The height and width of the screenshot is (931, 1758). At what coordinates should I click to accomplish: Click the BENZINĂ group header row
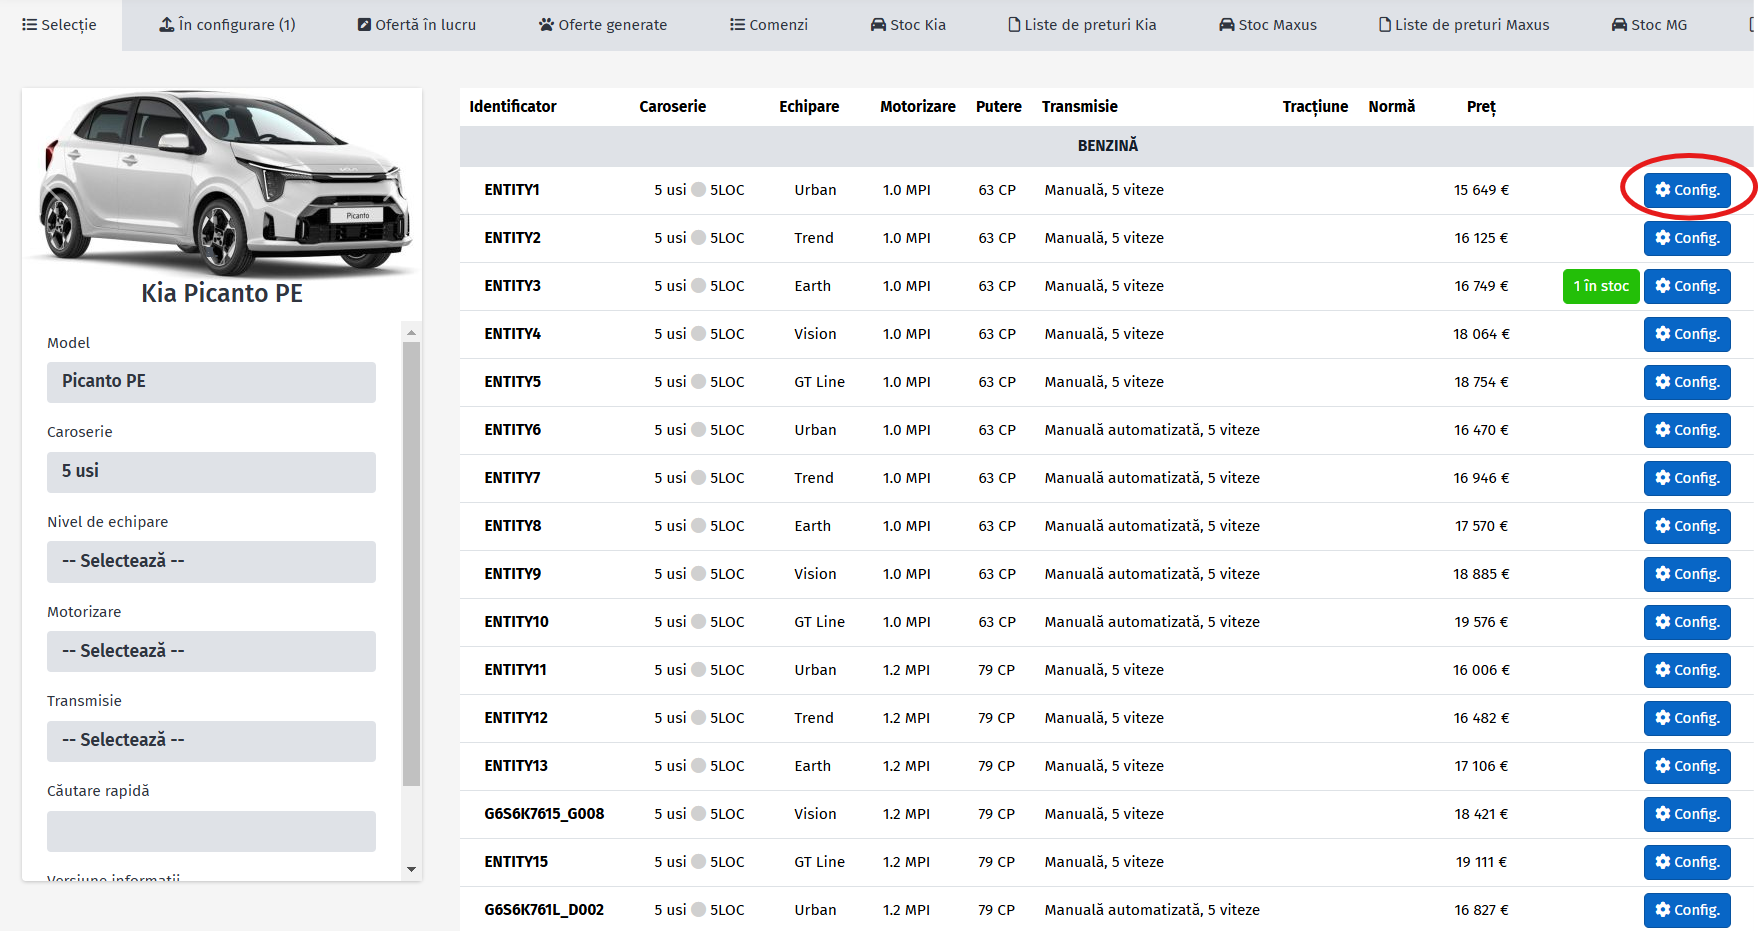tap(1107, 146)
